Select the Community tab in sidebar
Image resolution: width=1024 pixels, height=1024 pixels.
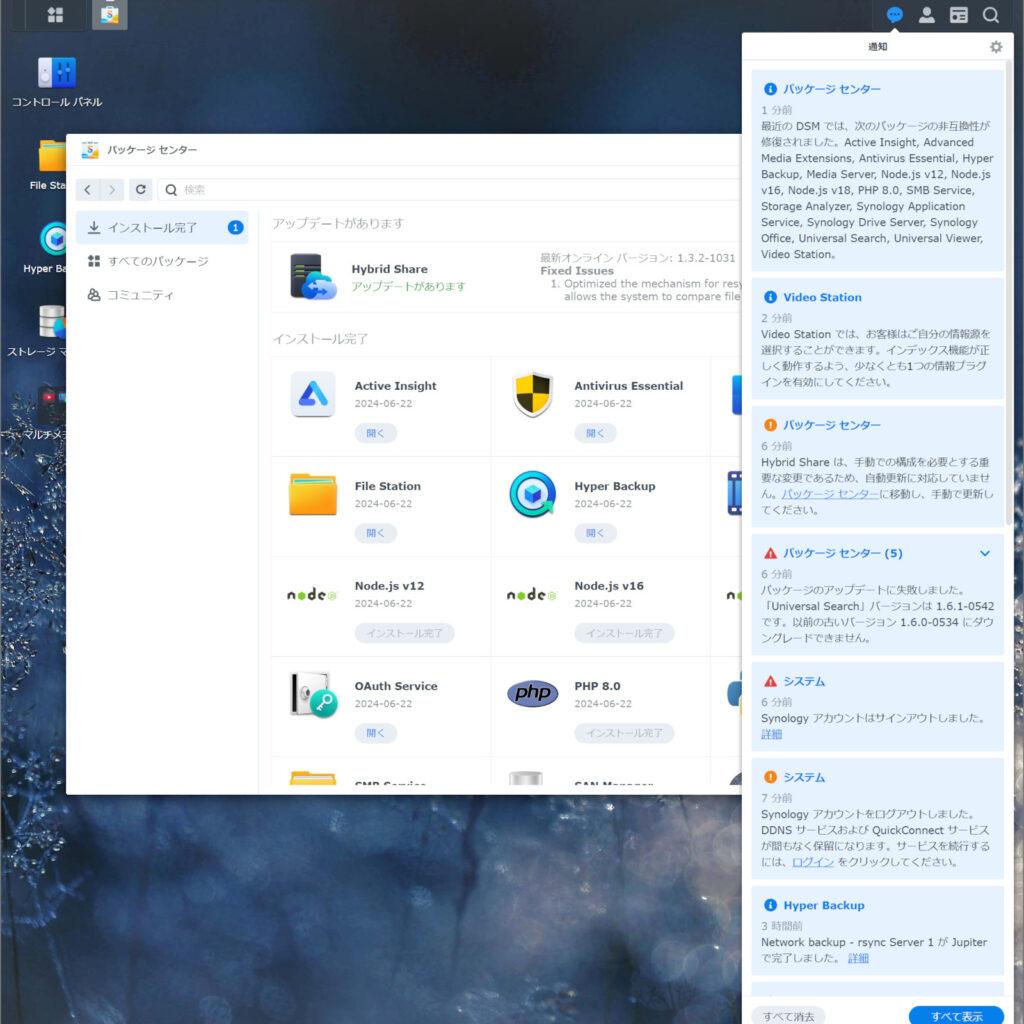pyautogui.click(x=162, y=295)
